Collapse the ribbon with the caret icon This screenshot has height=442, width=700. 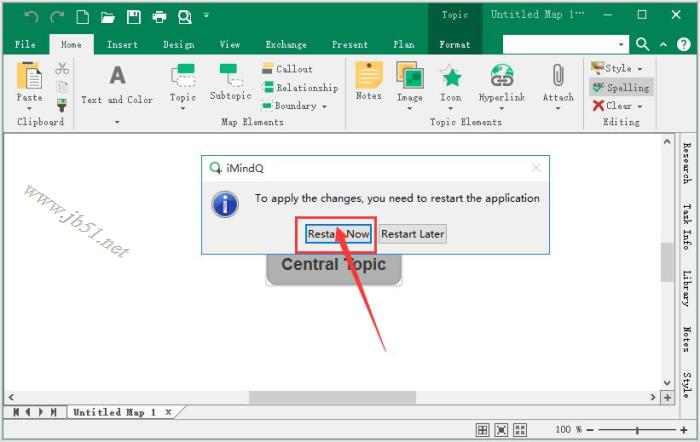(x=663, y=44)
